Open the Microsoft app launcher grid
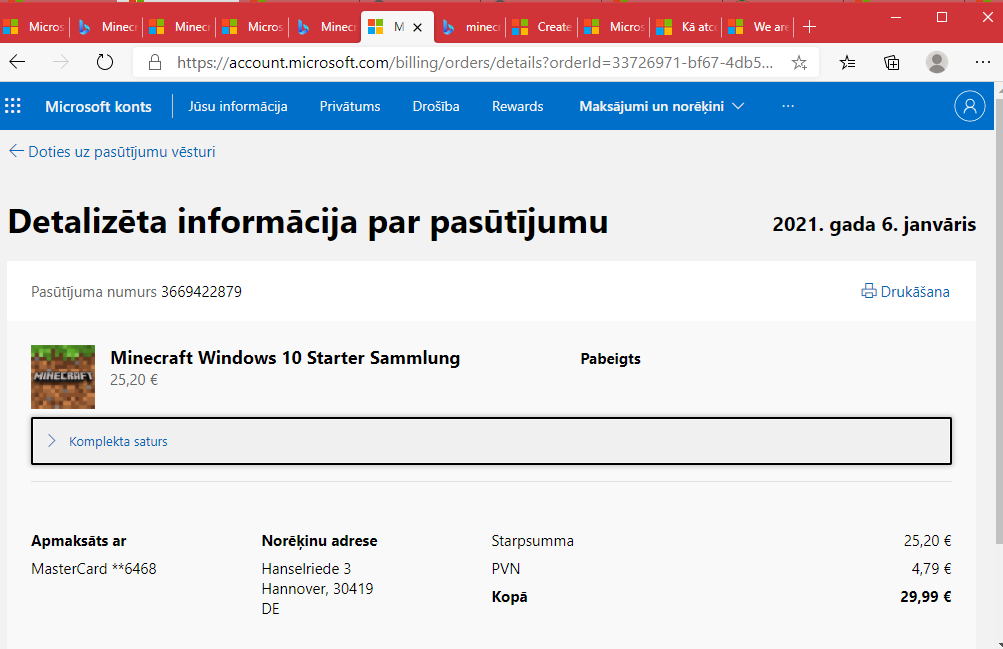The width and height of the screenshot is (1003, 649). (x=13, y=106)
